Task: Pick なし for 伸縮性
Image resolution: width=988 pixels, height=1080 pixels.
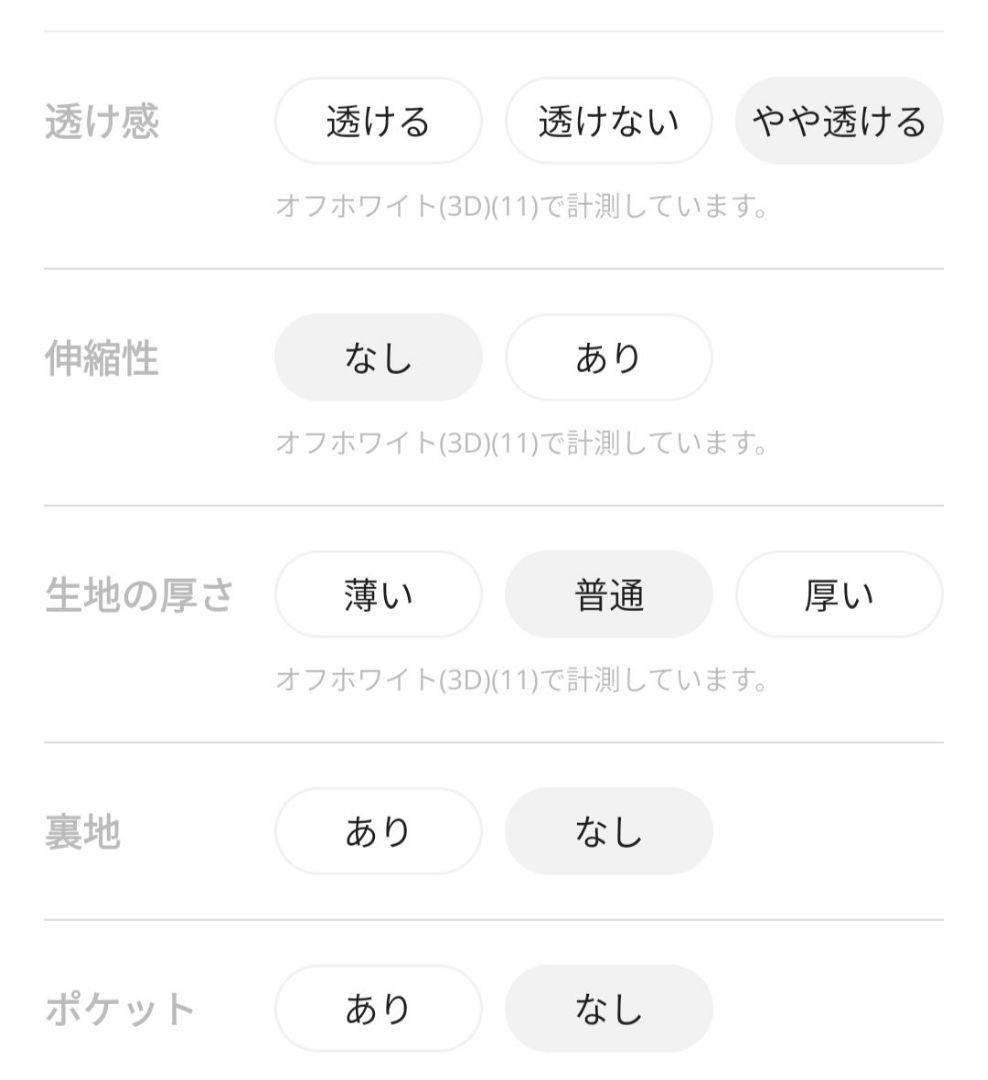Action: 378,357
